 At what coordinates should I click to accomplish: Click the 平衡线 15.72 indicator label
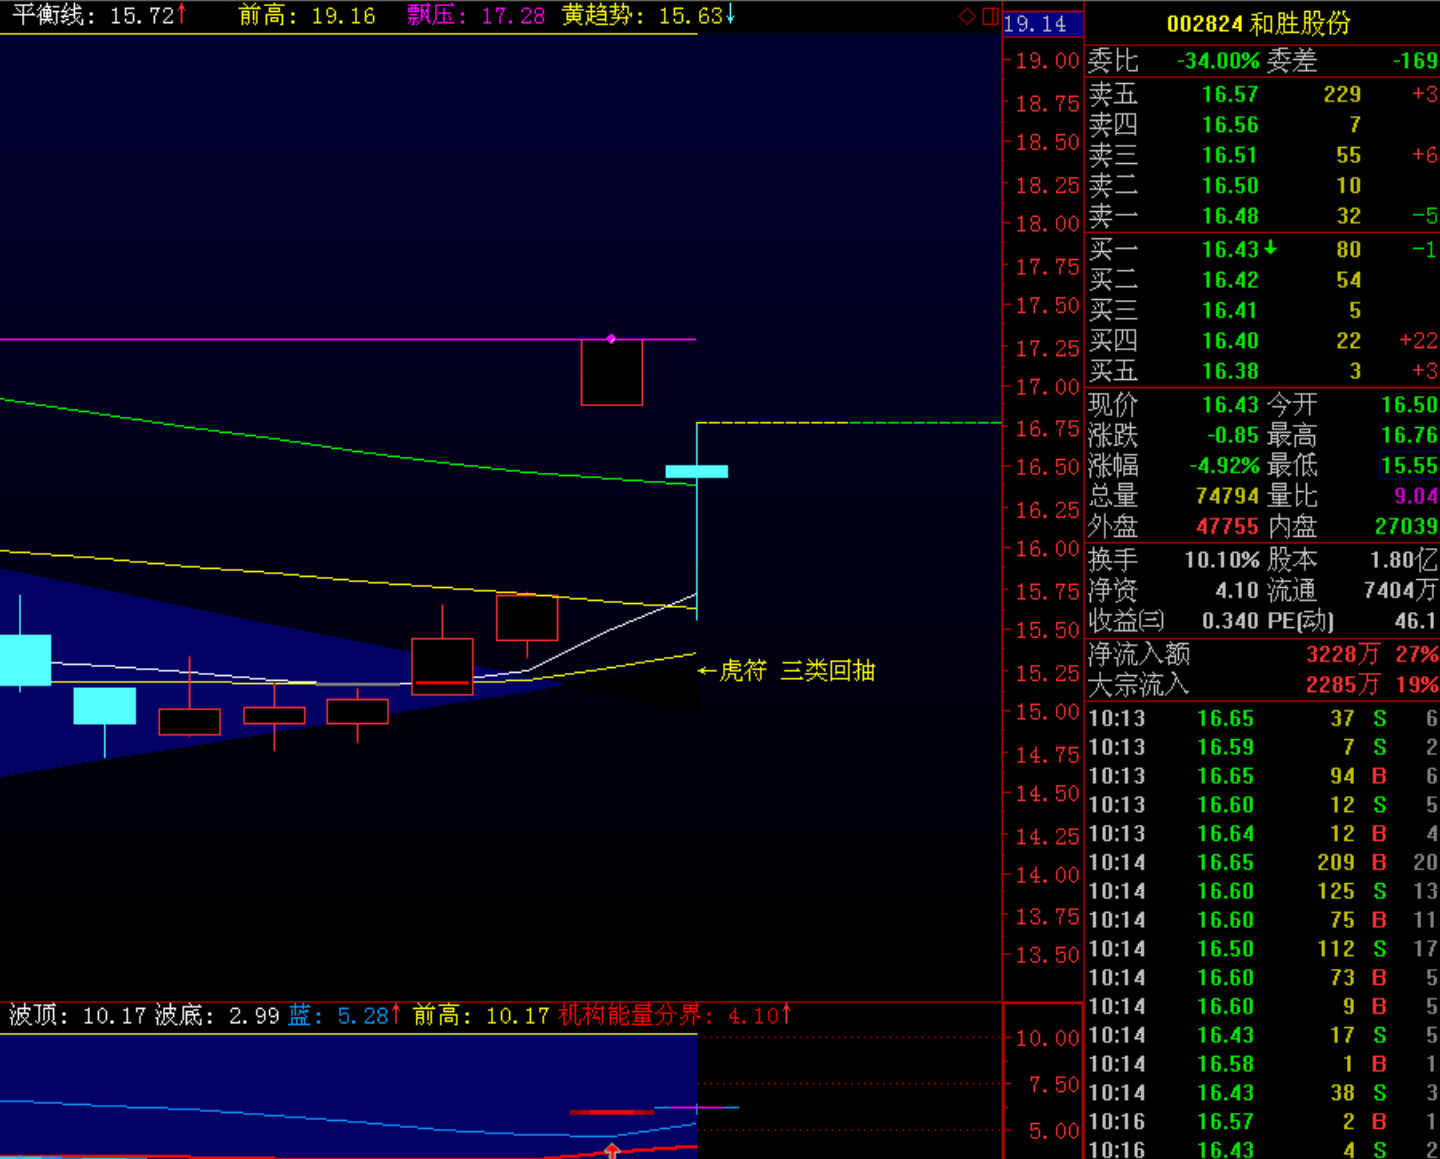pyautogui.click(x=98, y=15)
